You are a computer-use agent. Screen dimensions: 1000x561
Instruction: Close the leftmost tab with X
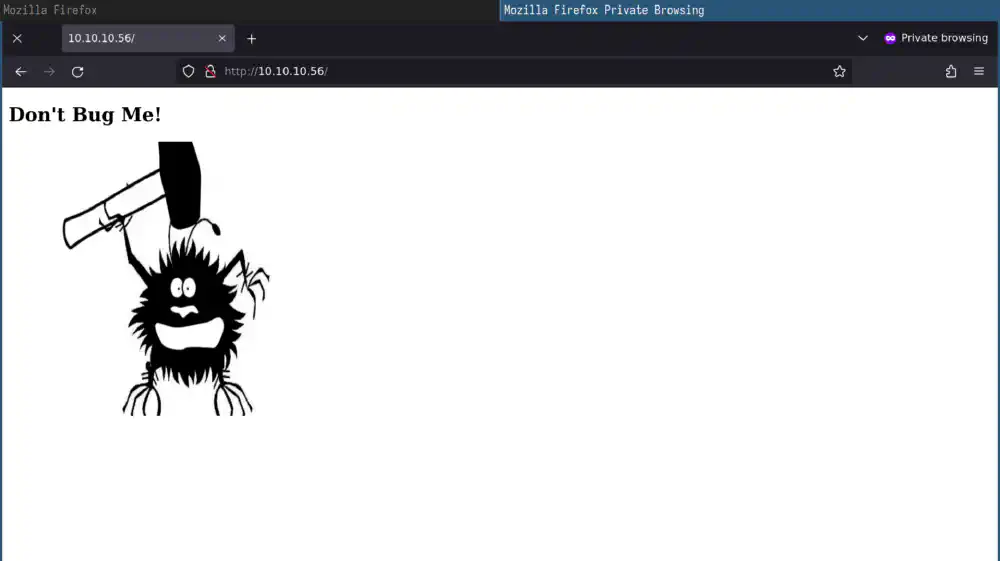pyautogui.click(x=17, y=38)
